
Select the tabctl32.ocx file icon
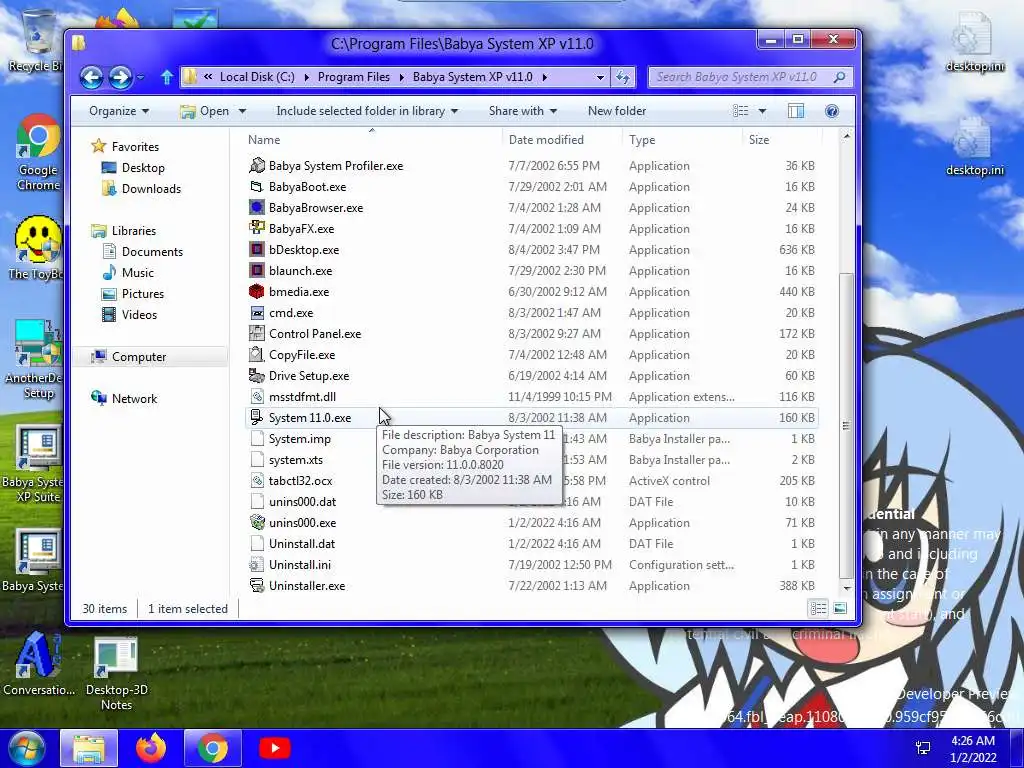tap(257, 481)
